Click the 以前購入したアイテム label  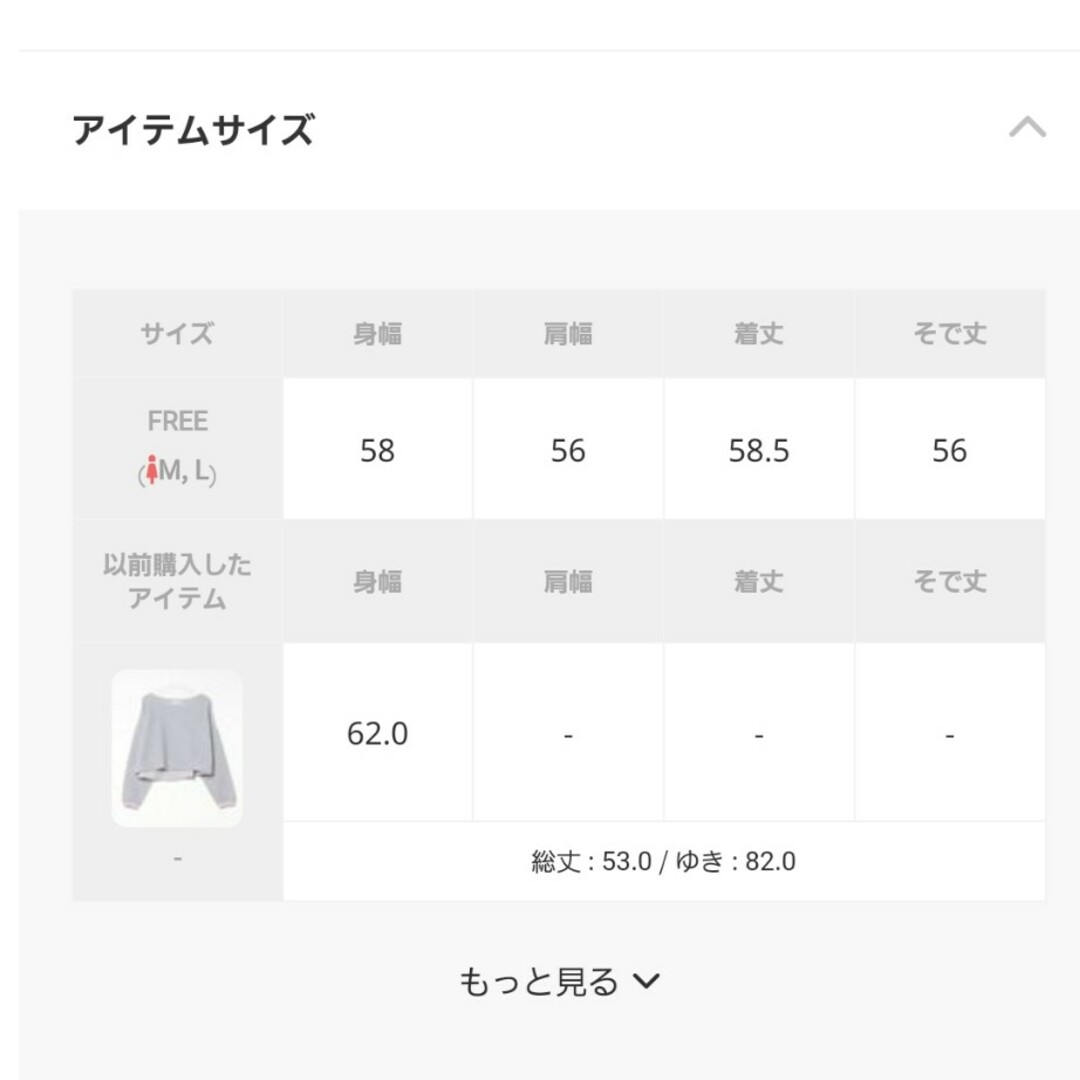[177, 581]
